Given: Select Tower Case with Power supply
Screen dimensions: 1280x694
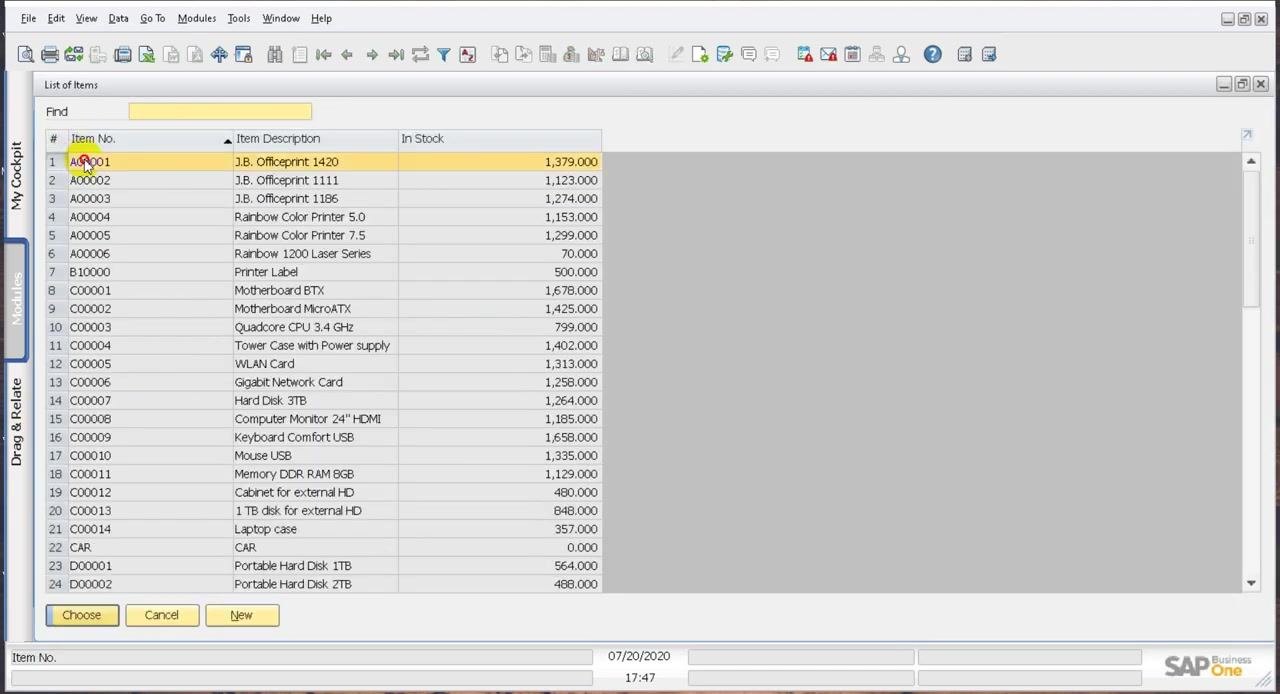Looking at the screenshot, I should click(x=323, y=345).
